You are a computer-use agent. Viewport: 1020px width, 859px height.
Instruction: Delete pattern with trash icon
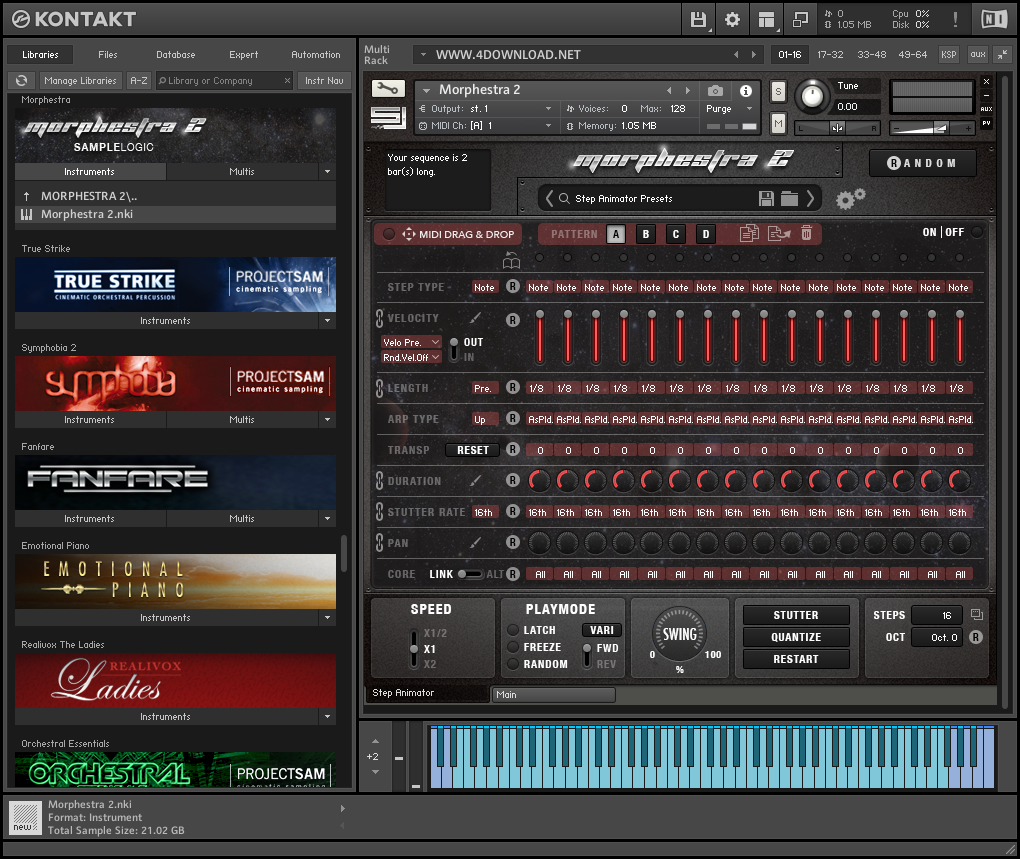pos(806,233)
